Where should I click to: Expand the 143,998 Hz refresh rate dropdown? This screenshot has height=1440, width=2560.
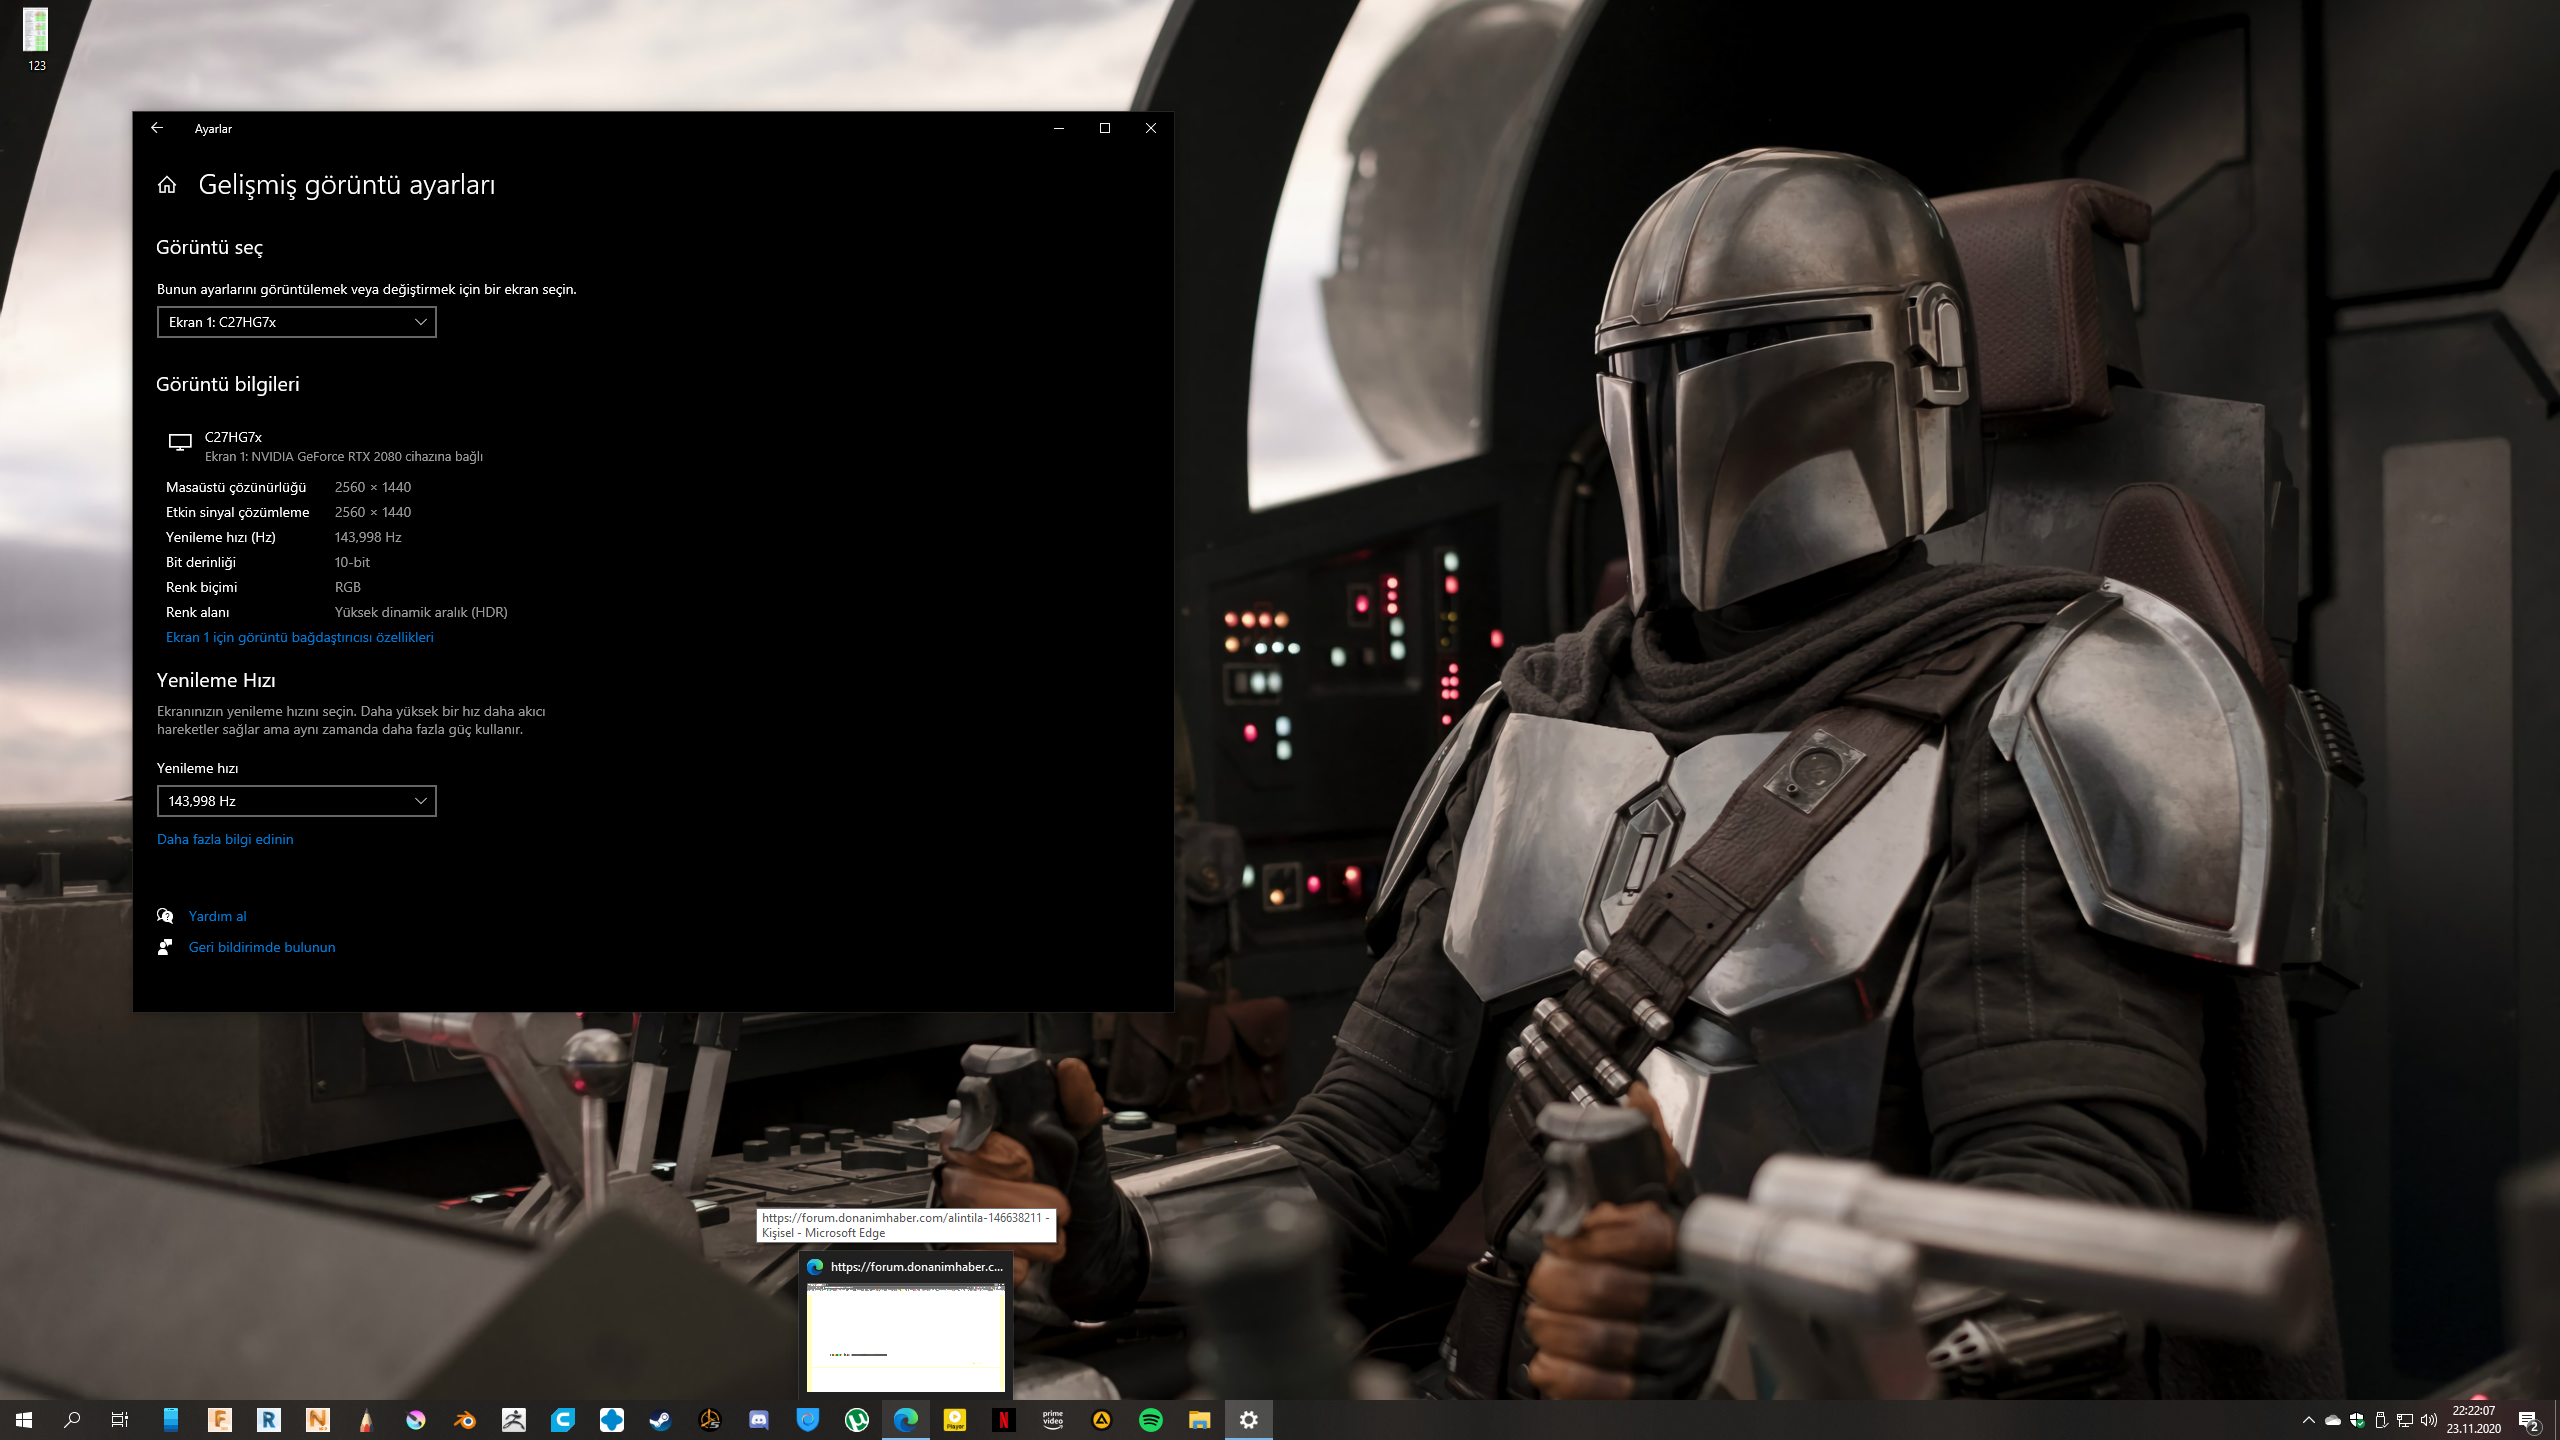[296, 801]
